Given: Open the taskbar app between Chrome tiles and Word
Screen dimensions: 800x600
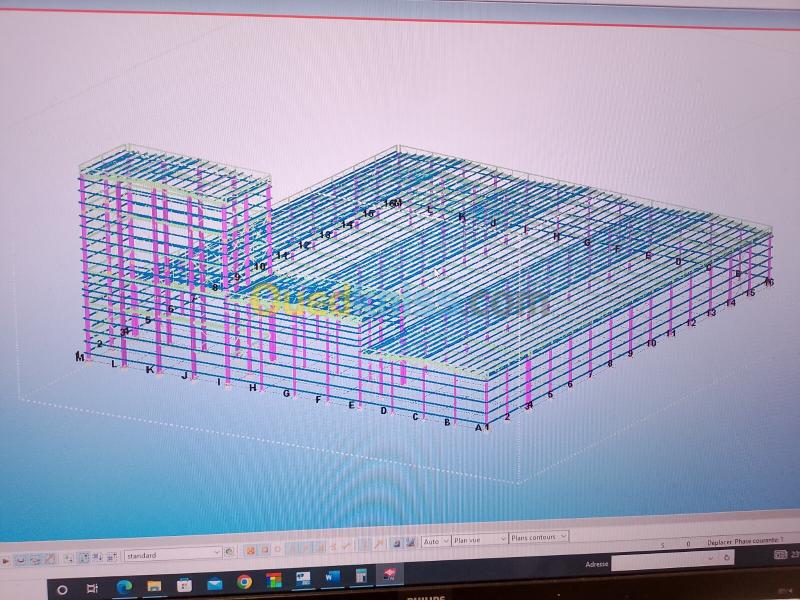Looking at the screenshot, I should pyautogui.click(x=304, y=579).
